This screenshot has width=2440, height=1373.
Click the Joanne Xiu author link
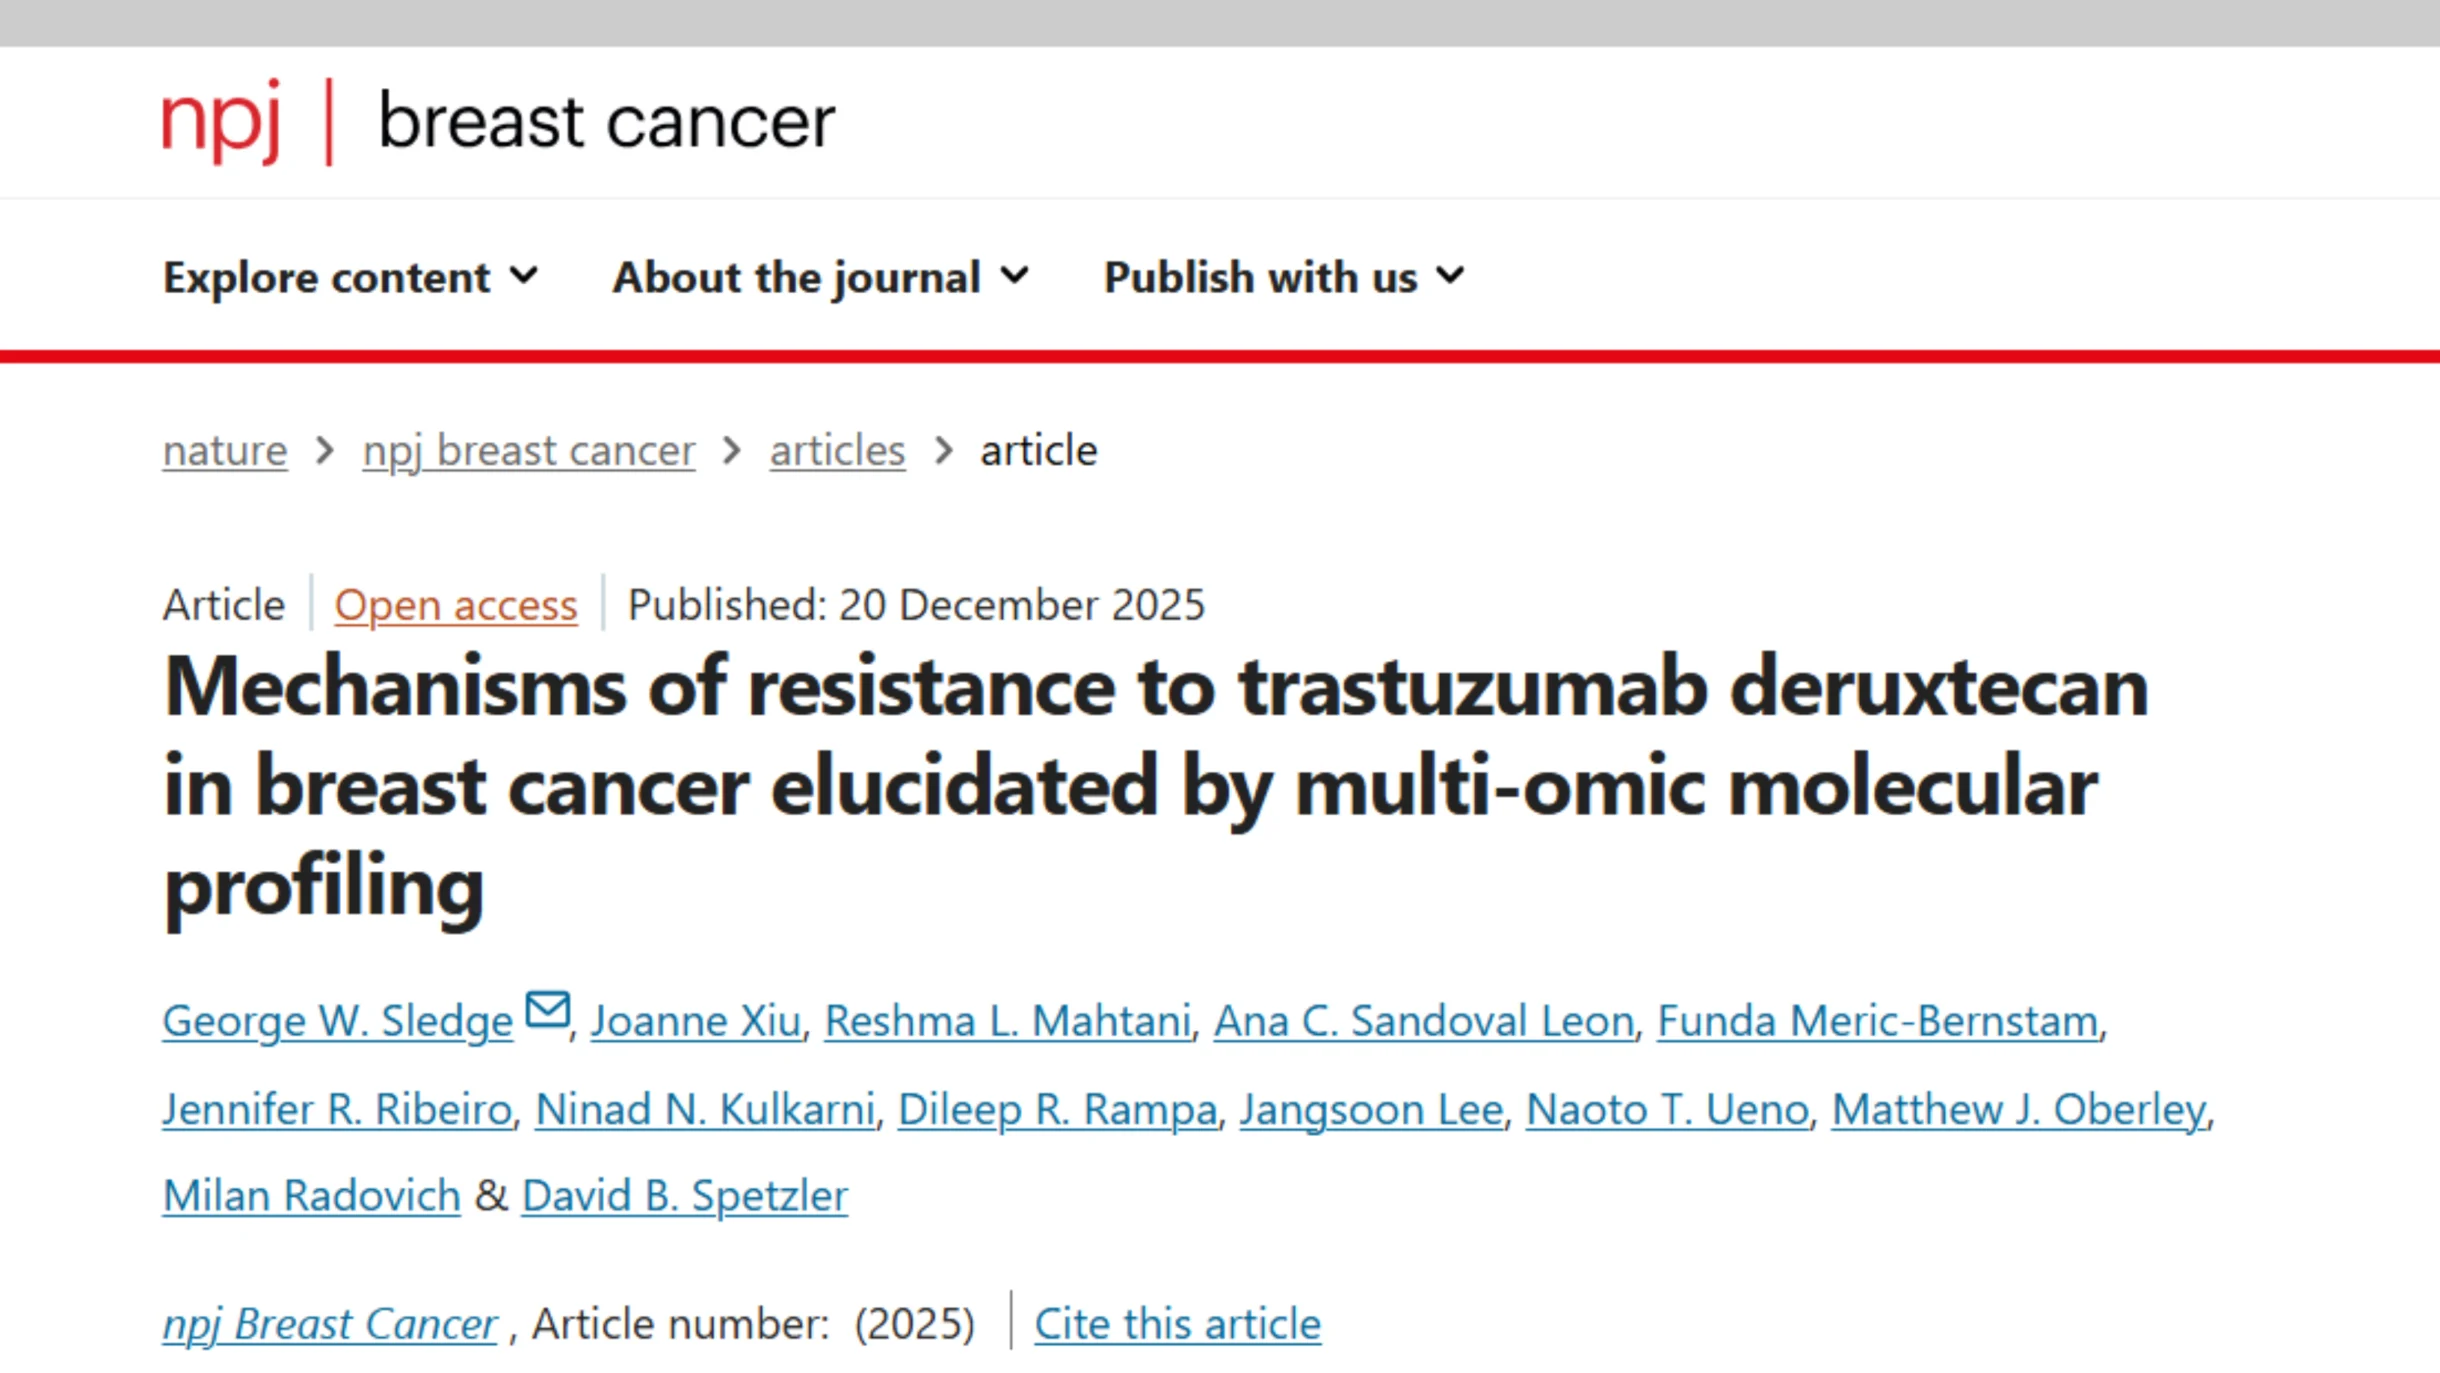click(x=695, y=1020)
